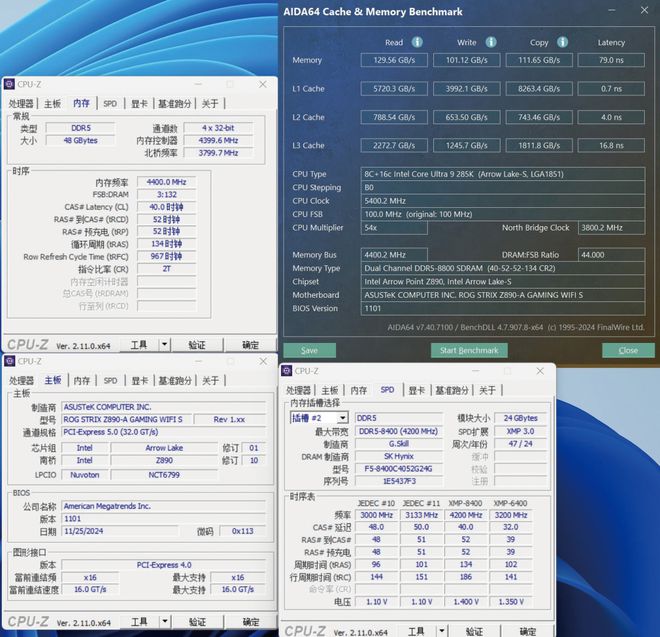660x637 pixels.
Task: Click 工具 button in memory CPU-Z window
Action: tap(139, 345)
